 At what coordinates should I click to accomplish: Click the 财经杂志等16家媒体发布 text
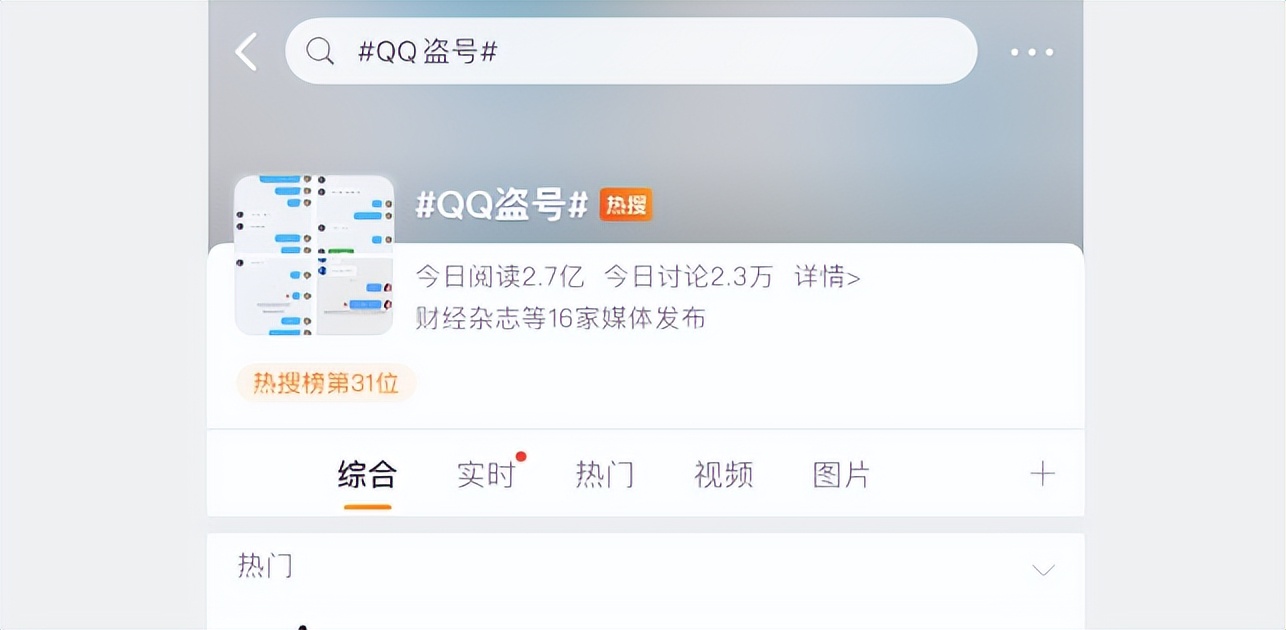click(560, 319)
